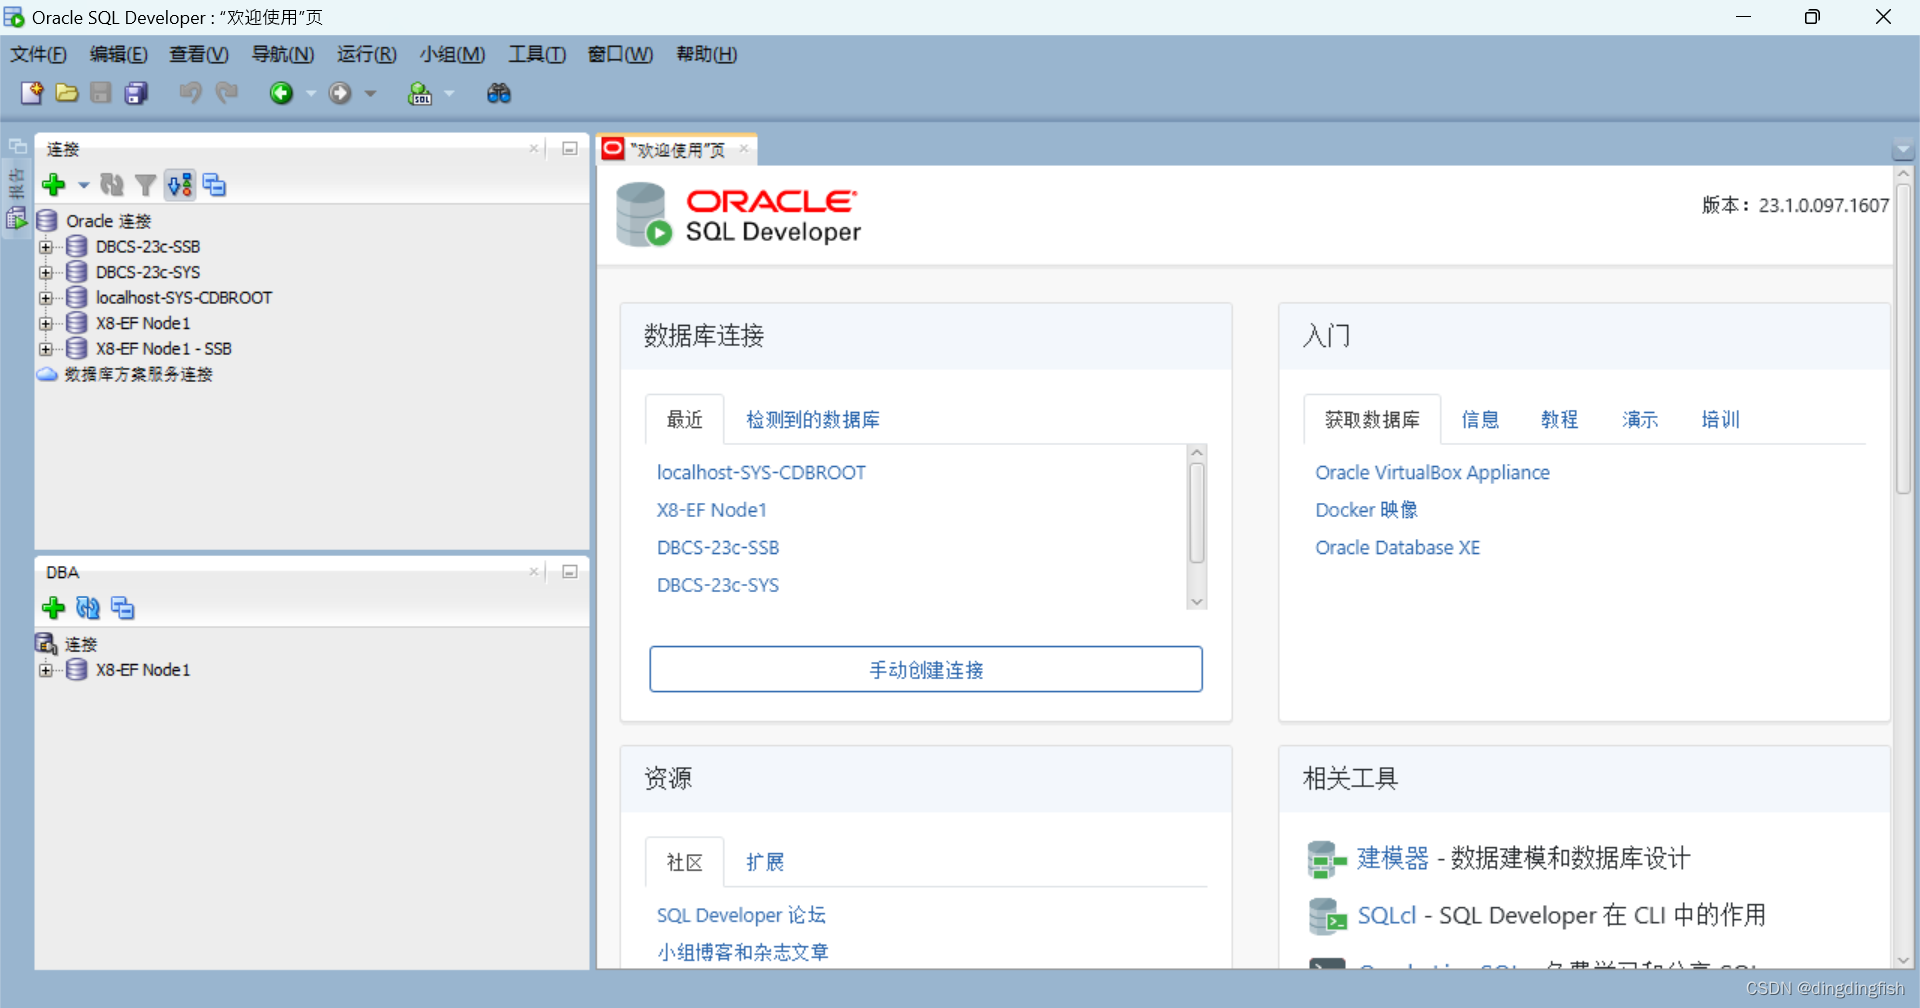Open the Oracle Database XE link

1397,548
